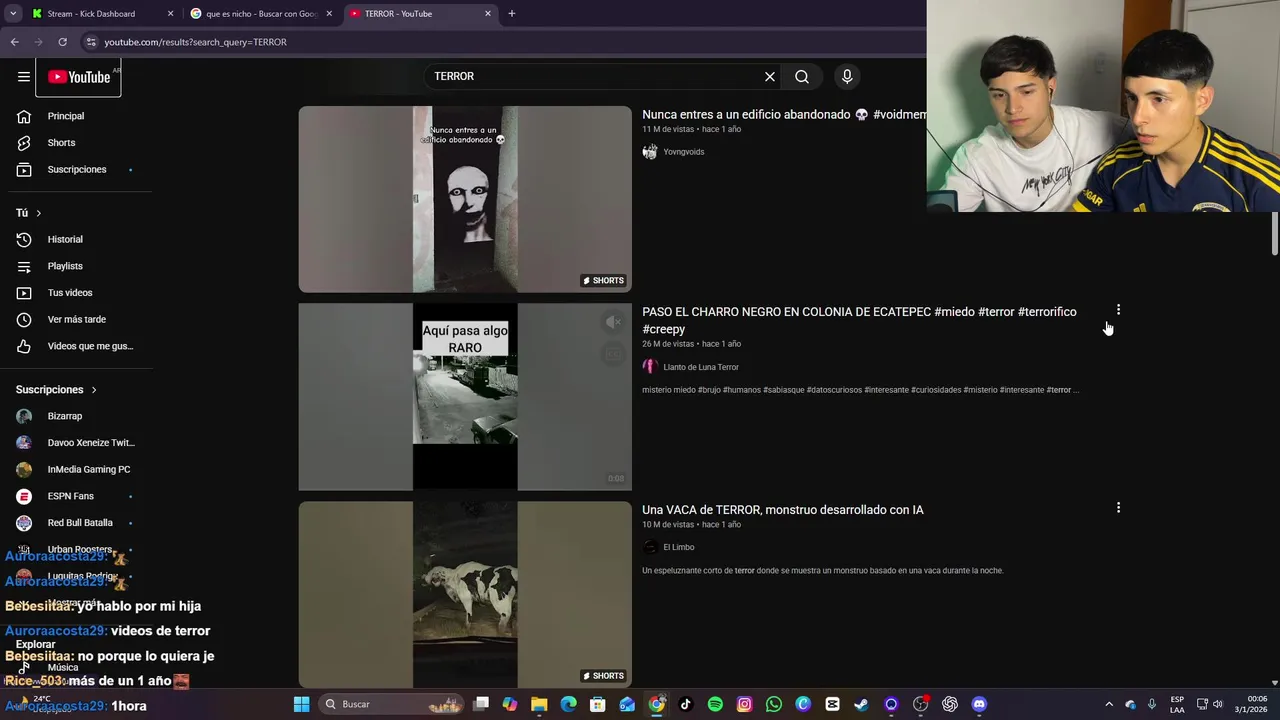Viewport: 1280px width, 720px height.
Task: Show hidden system tray icons chevron
Action: (1108, 704)
